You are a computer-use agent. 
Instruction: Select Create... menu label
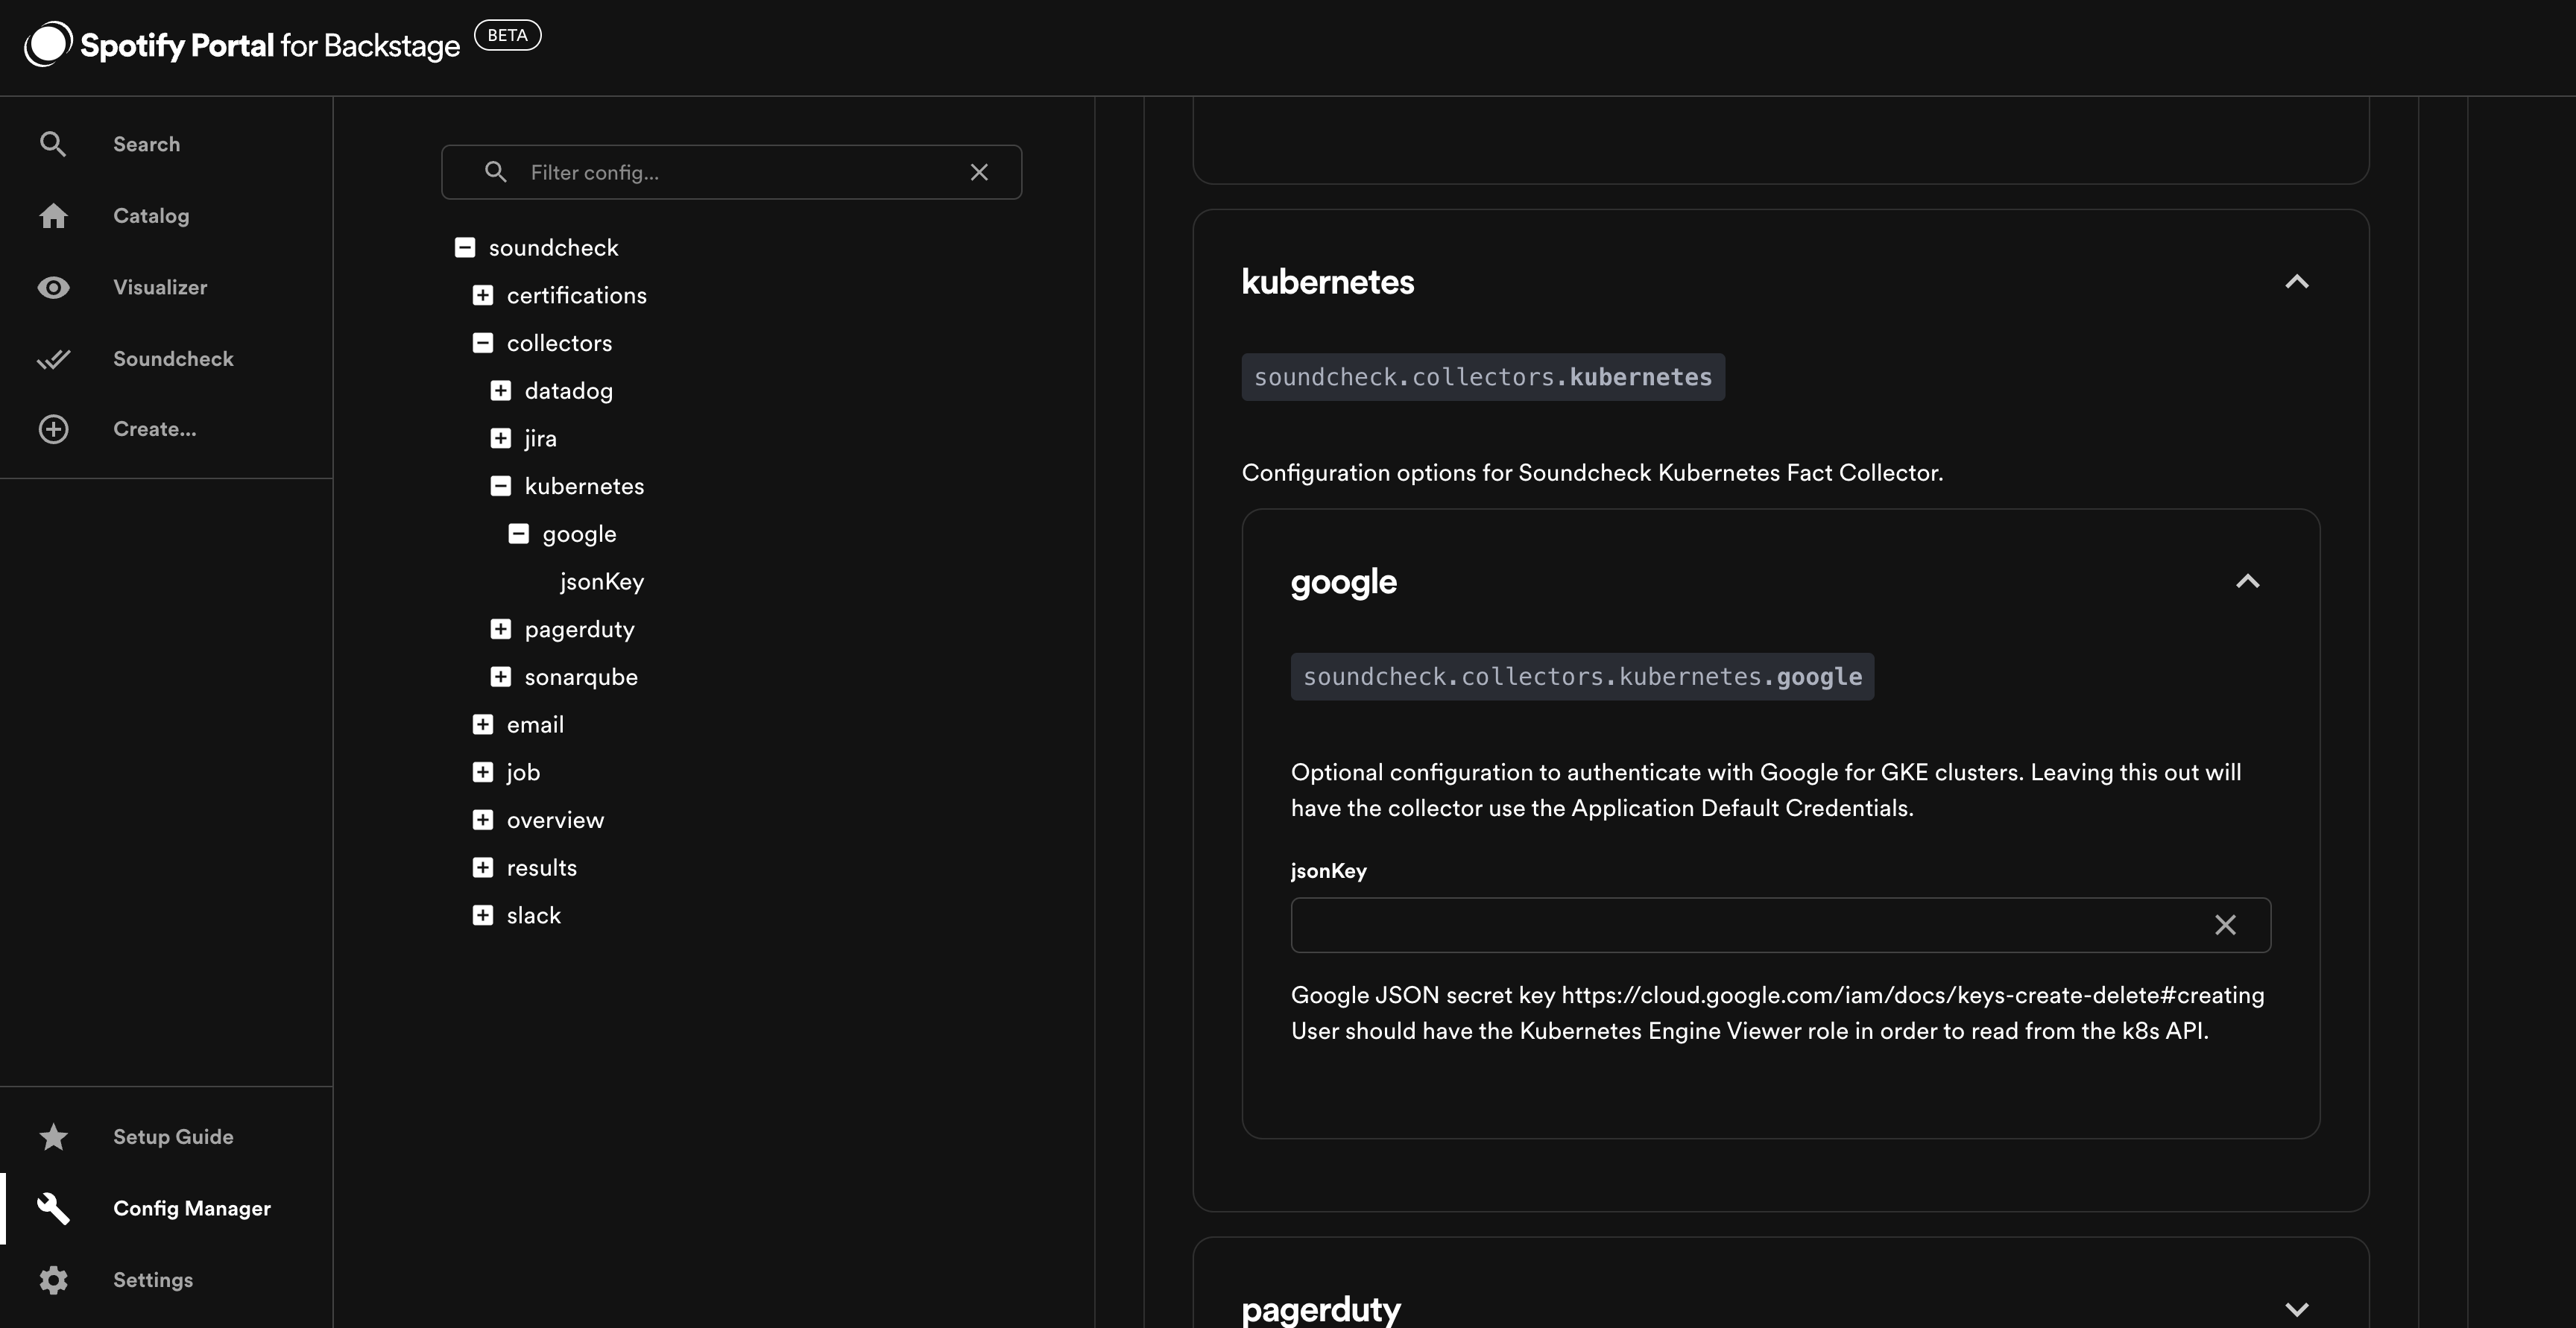coord(155,429)
